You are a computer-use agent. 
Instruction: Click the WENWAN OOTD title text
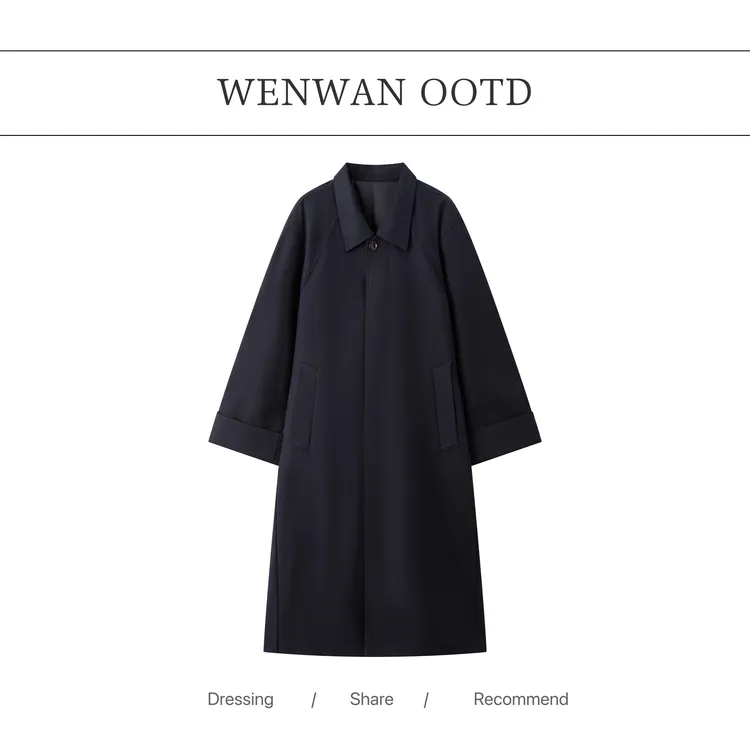tap(375, 92)
